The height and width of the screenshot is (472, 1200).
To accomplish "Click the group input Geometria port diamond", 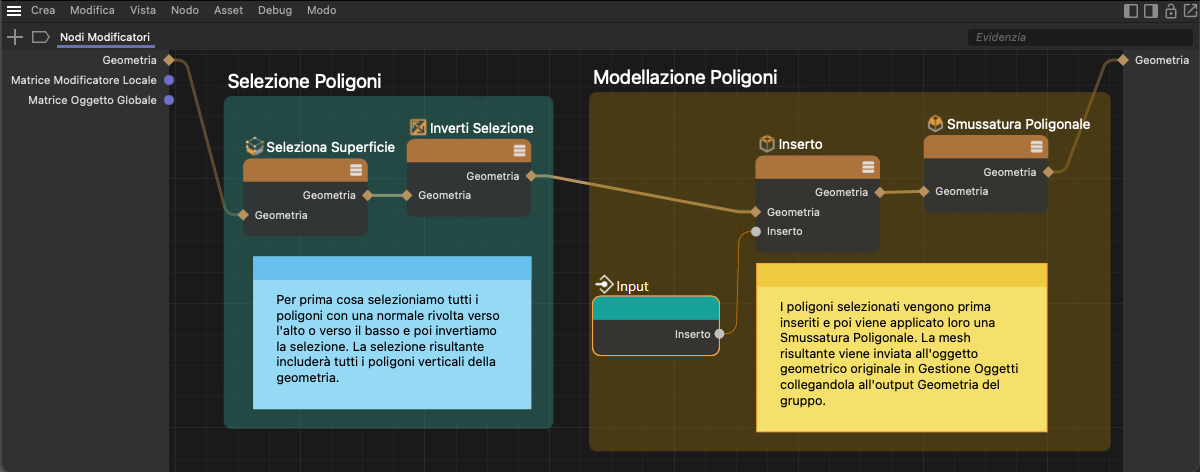I will click(x=169, y=61).
